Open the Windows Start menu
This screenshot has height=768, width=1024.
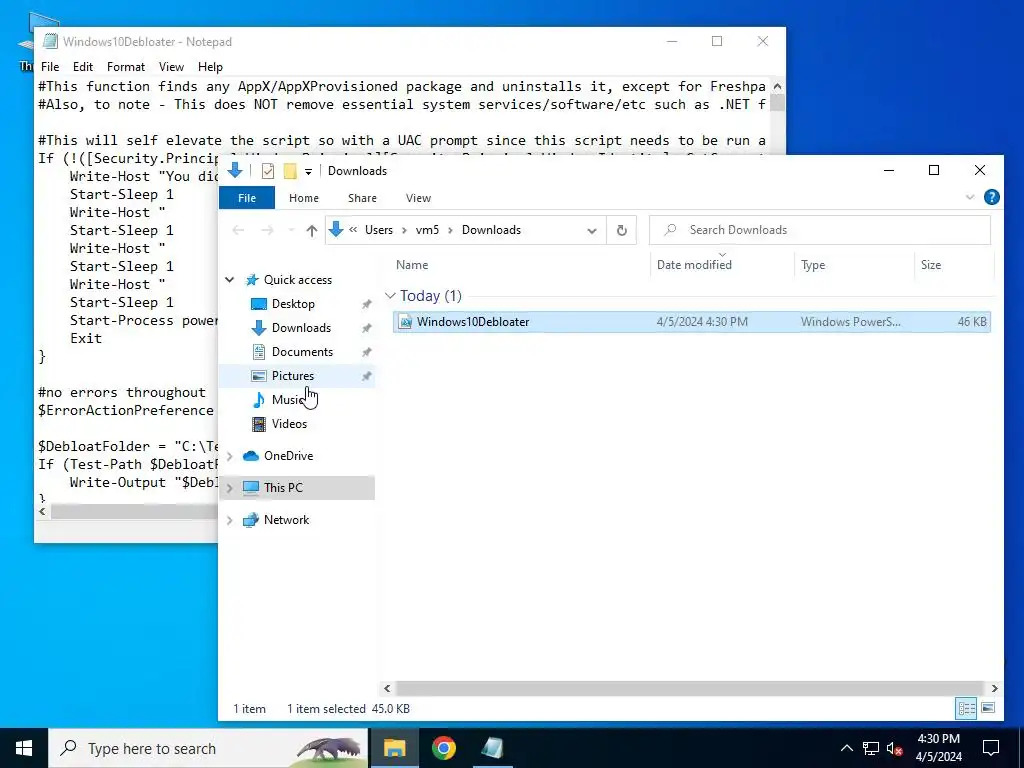(x=24, y=748)
